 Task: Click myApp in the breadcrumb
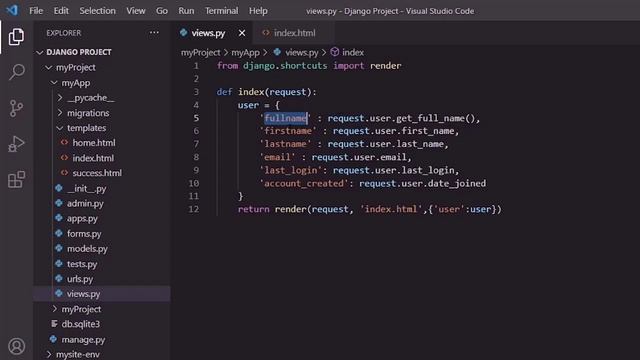point(245,52)
